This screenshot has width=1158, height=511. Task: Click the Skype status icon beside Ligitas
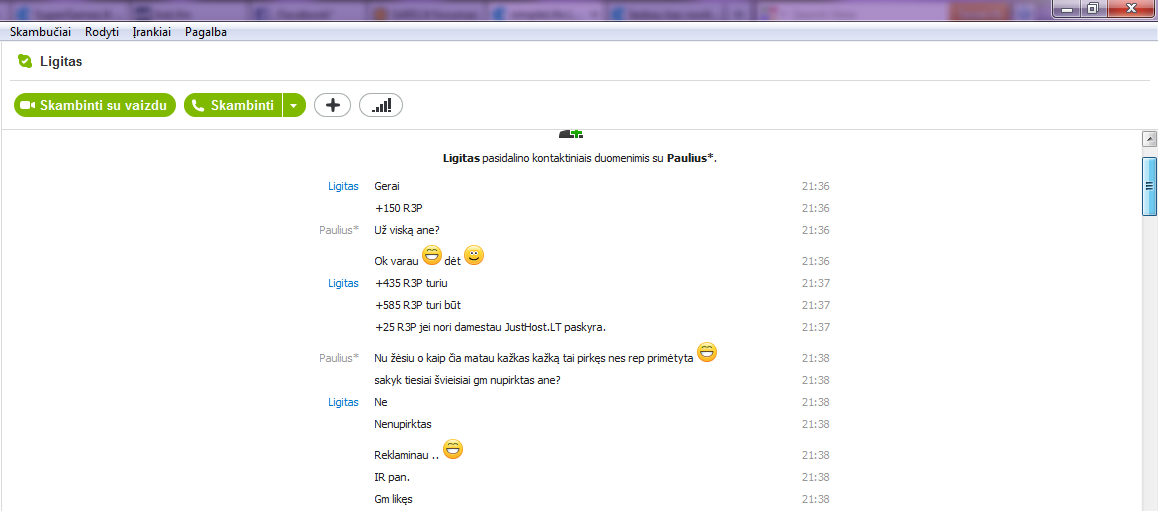tap(25, 61)
